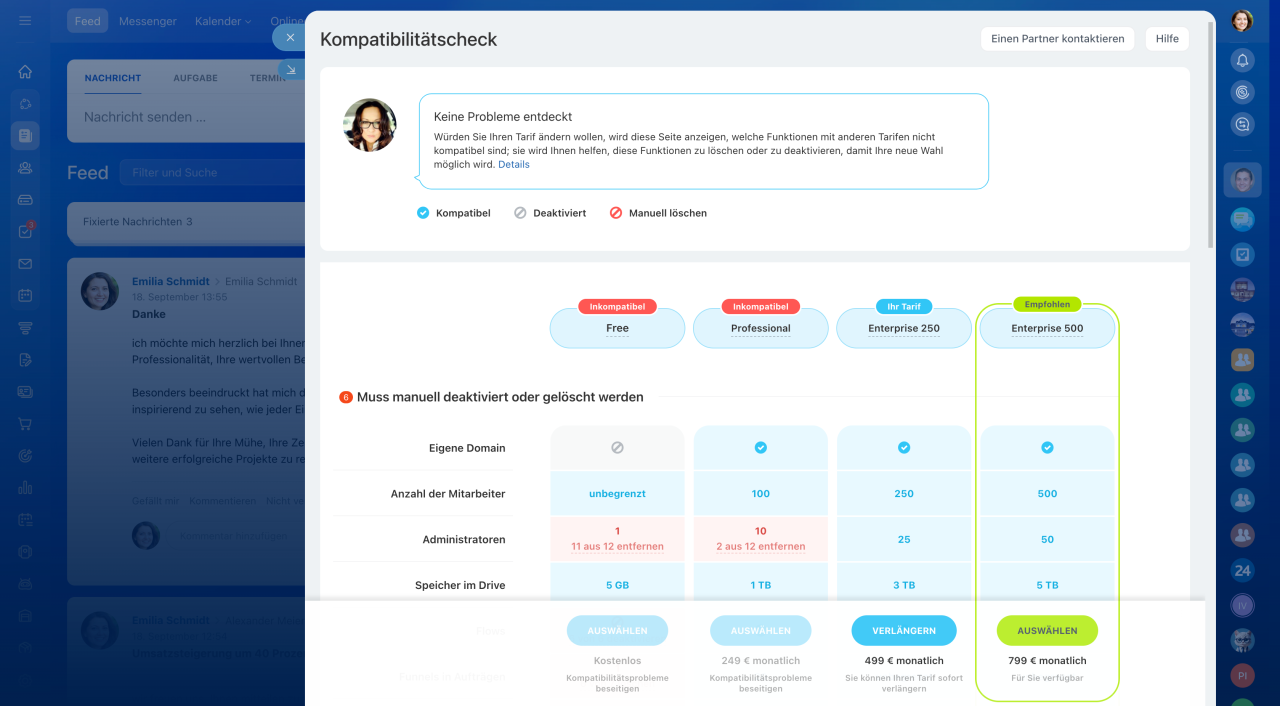This screenshot has width=1280, height=706.
Task: Select the Enterprise 250 plan pill
Action: click(904, 328)
